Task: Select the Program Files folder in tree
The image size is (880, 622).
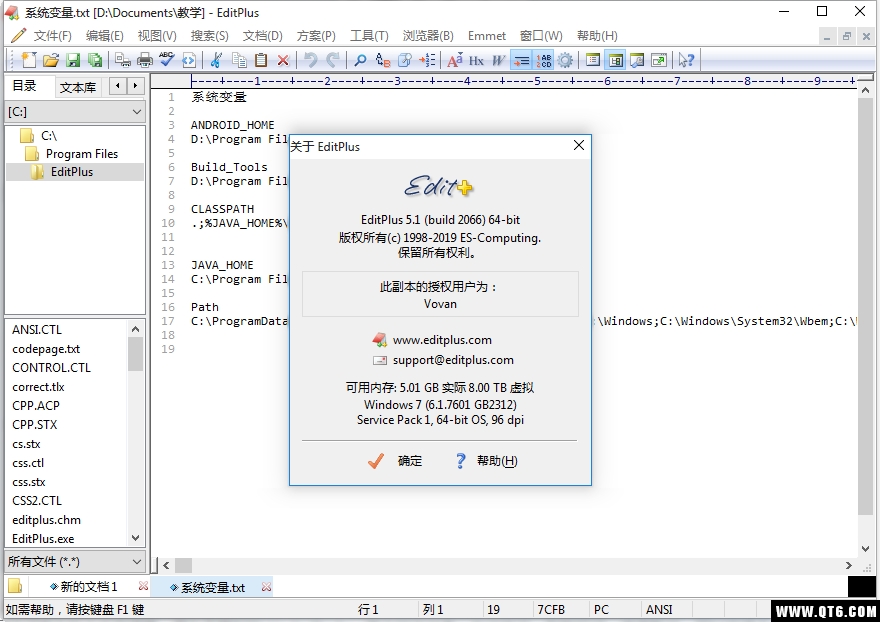Action: coord(82,154)
